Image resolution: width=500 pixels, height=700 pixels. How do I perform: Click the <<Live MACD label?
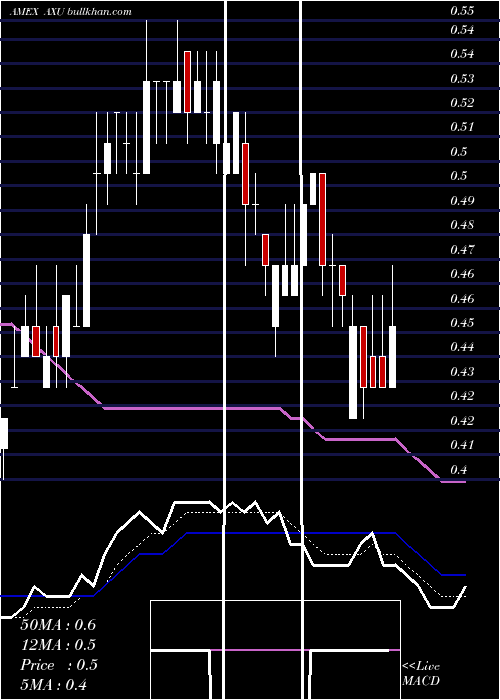click(x=421, y=673)
